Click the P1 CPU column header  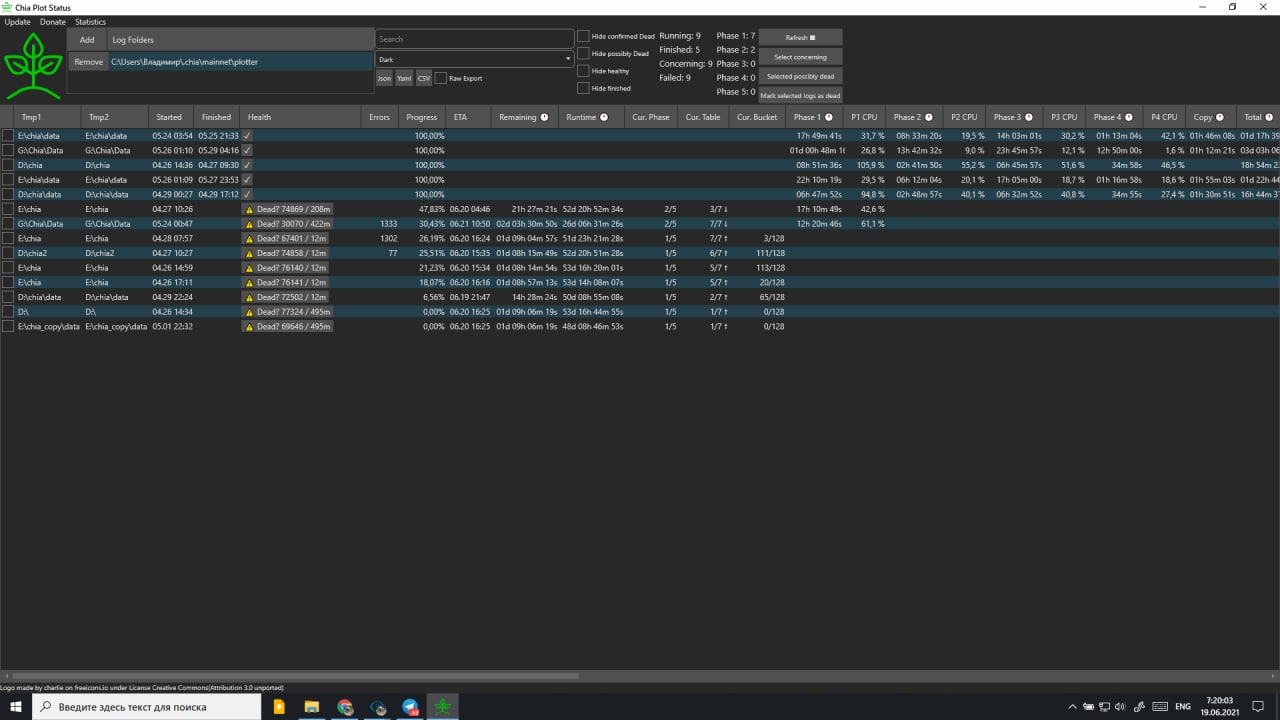point(864,117)
